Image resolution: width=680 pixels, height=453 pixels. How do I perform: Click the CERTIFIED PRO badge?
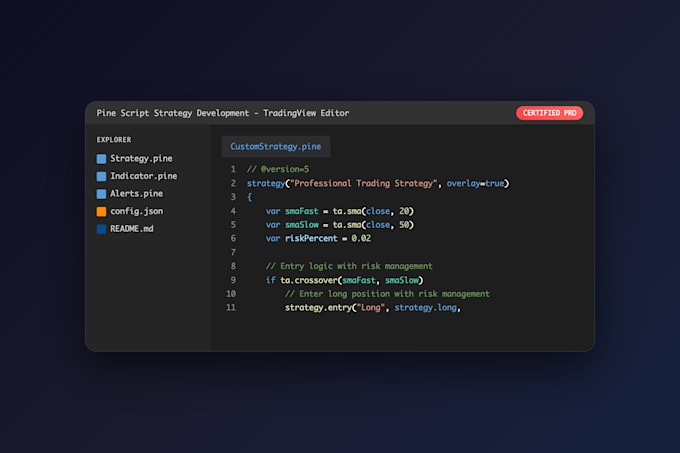coord(549,113)
